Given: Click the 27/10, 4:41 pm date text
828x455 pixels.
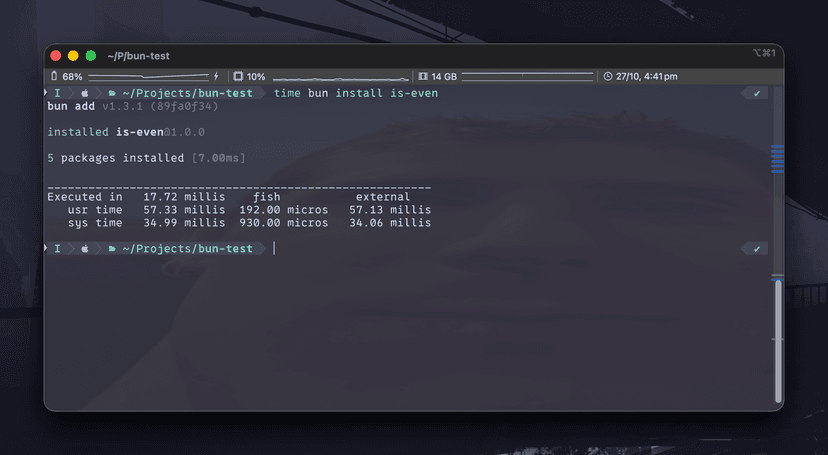Looking at the screenshot, I should (x=647, y=77).
